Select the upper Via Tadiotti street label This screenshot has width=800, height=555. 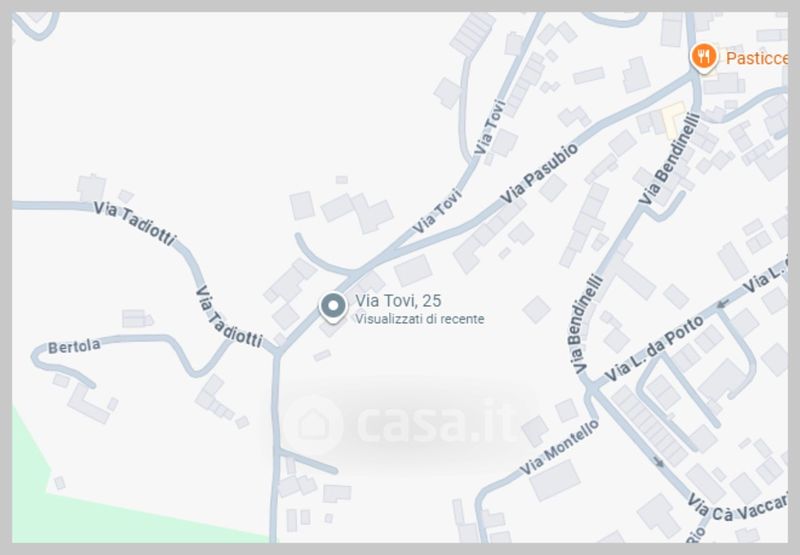[x=135, y=223]
